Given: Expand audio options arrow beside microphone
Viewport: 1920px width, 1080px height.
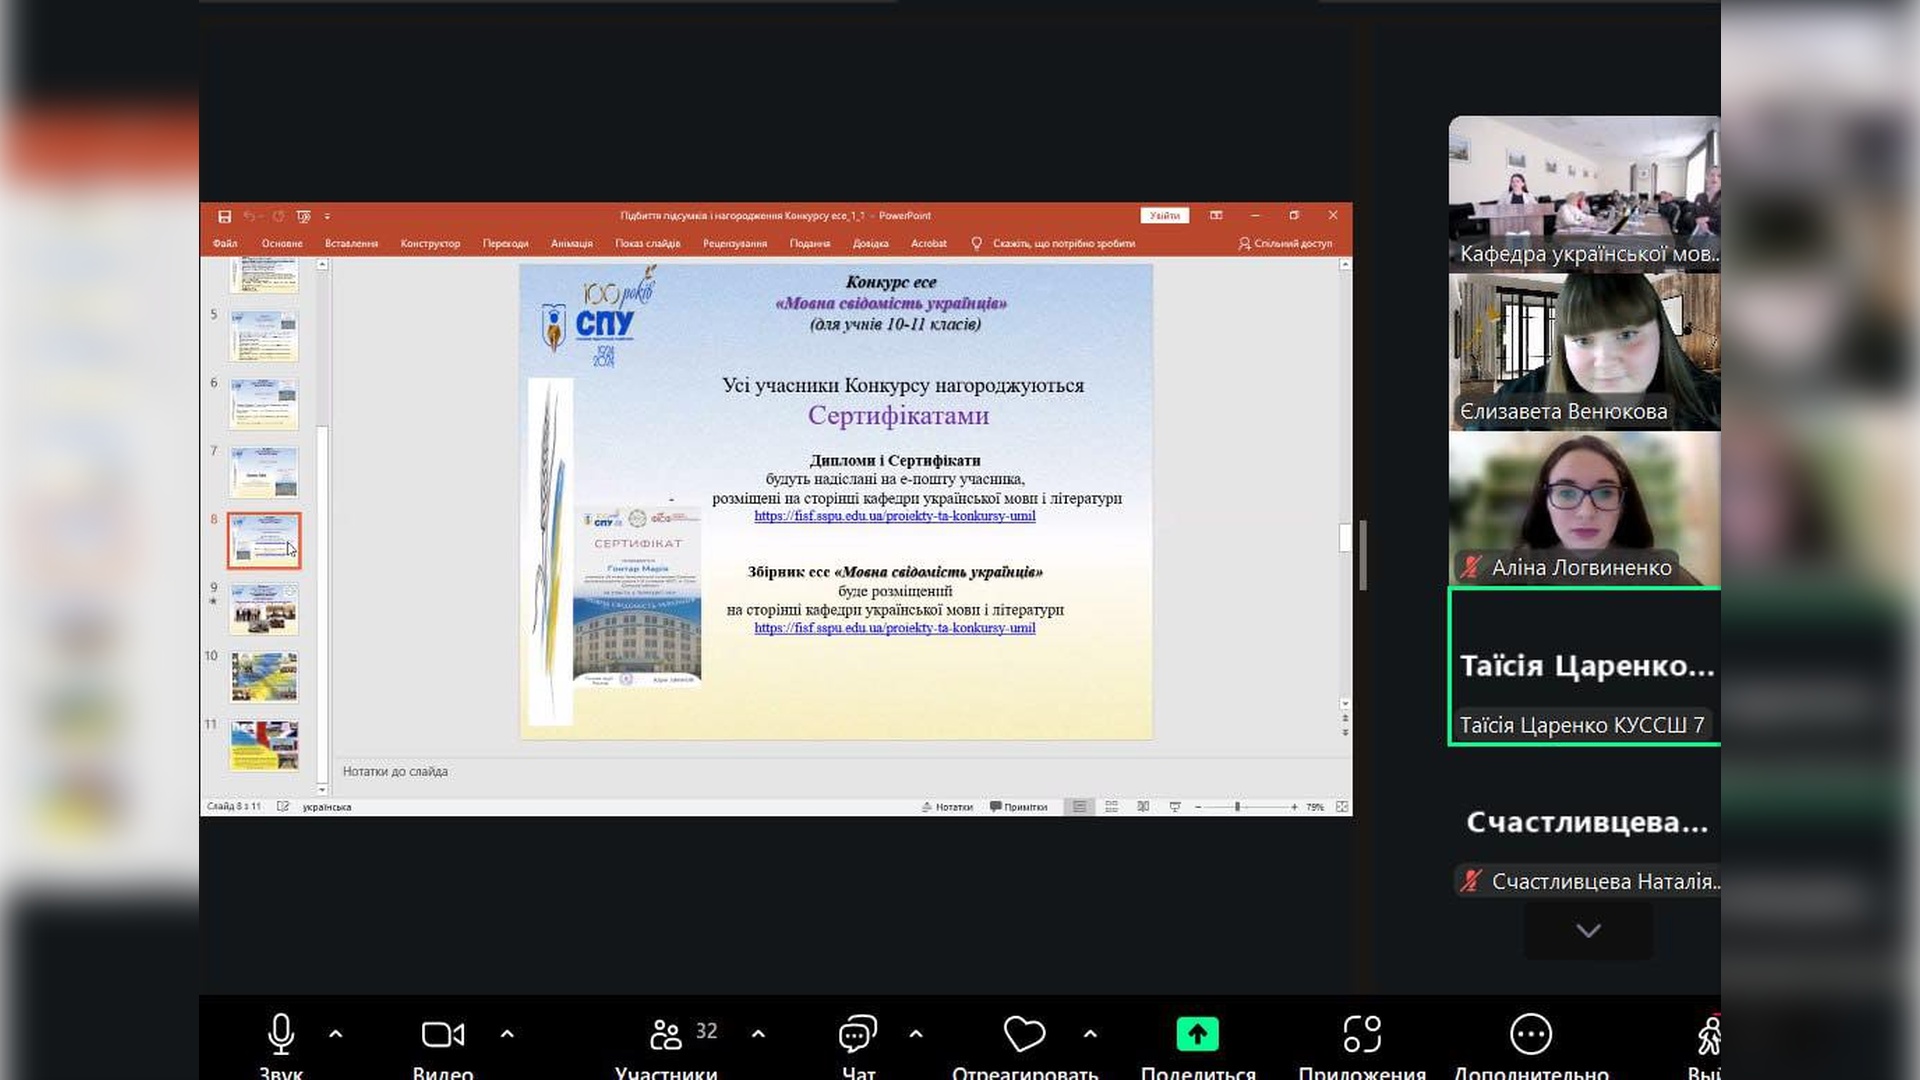Looking at the screenshot, I should (x=336, y=1034).
